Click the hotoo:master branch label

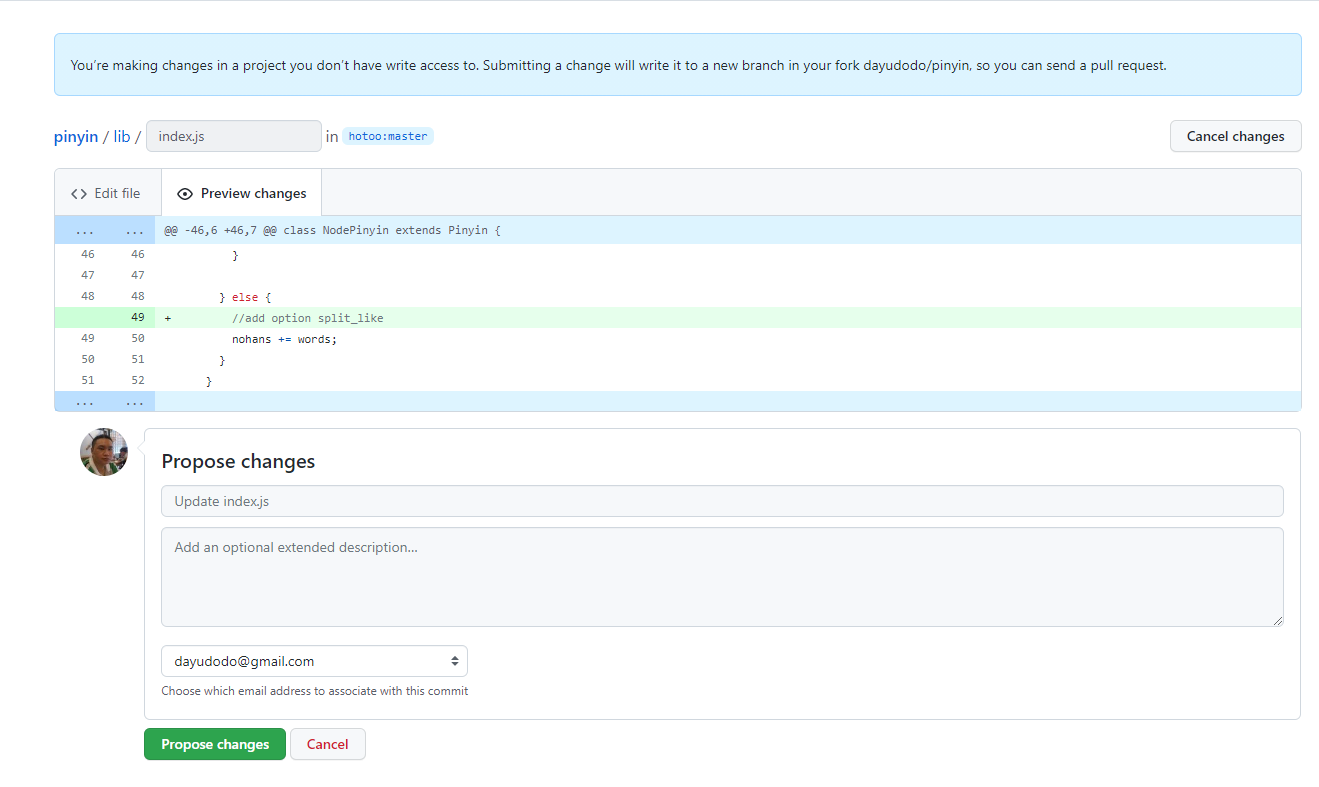click(388, 136)
